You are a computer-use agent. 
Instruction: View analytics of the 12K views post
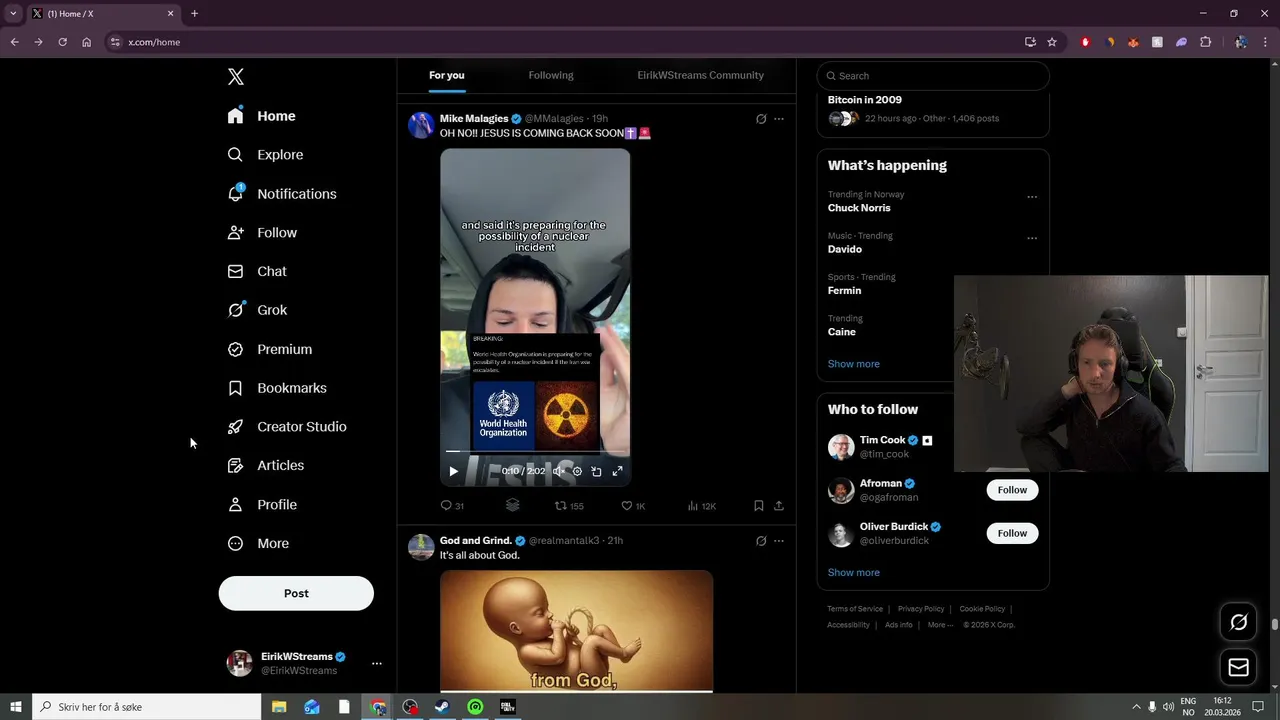coord(701,506)
